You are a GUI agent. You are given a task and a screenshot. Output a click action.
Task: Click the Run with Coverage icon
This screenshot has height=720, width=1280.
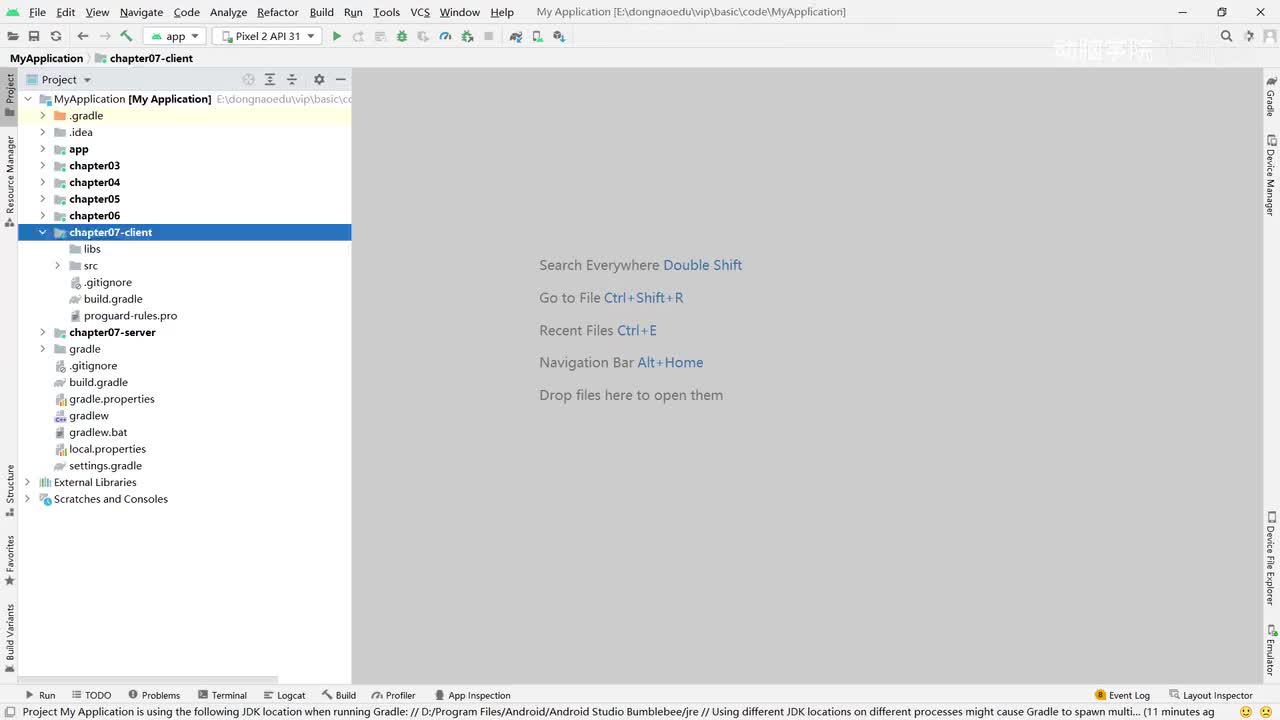coord(424,36)
